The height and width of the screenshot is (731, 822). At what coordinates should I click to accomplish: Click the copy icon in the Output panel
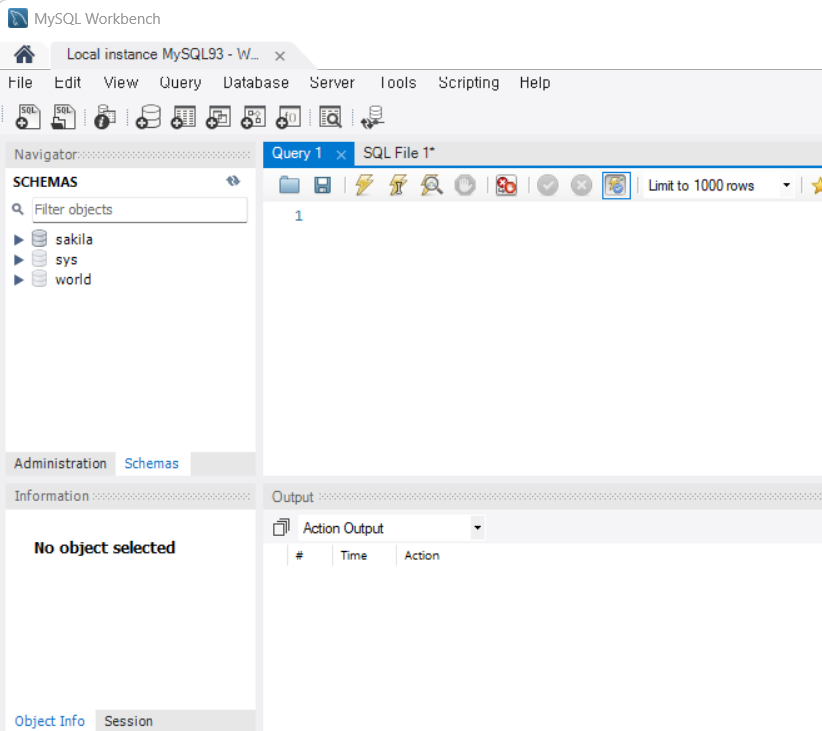click(282, 527)
